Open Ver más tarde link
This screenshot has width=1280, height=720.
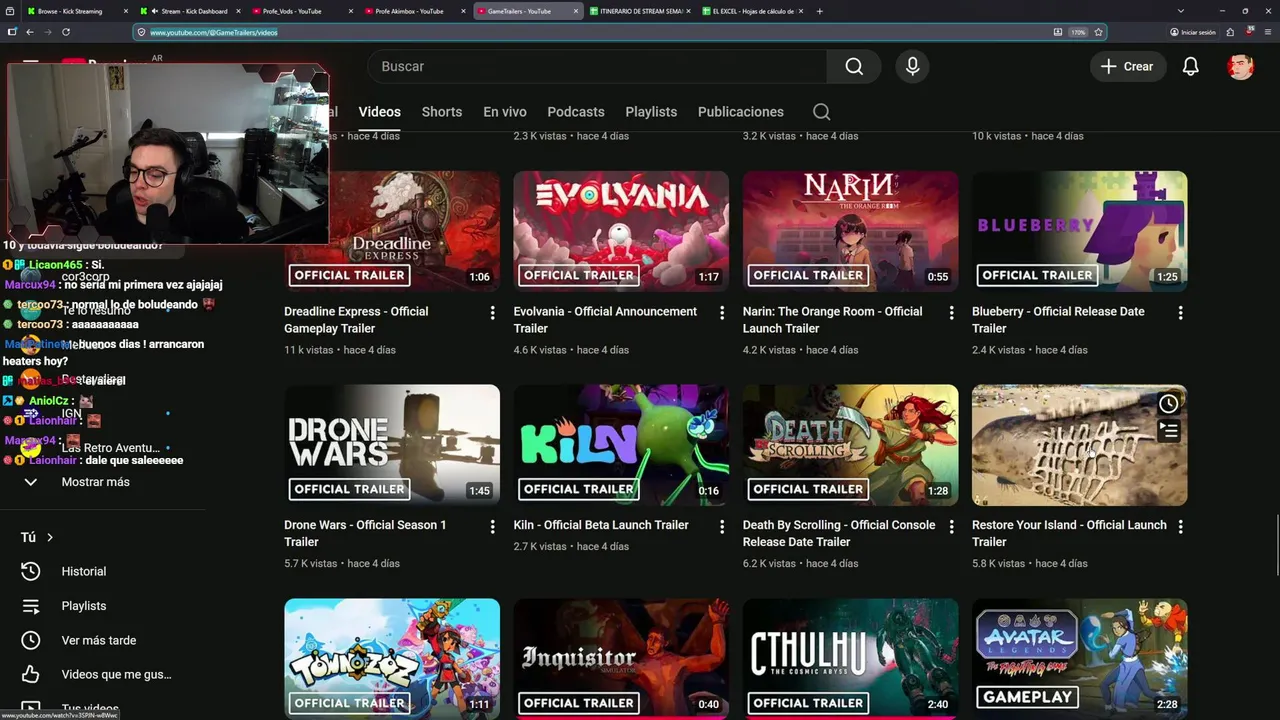[99, 641]
